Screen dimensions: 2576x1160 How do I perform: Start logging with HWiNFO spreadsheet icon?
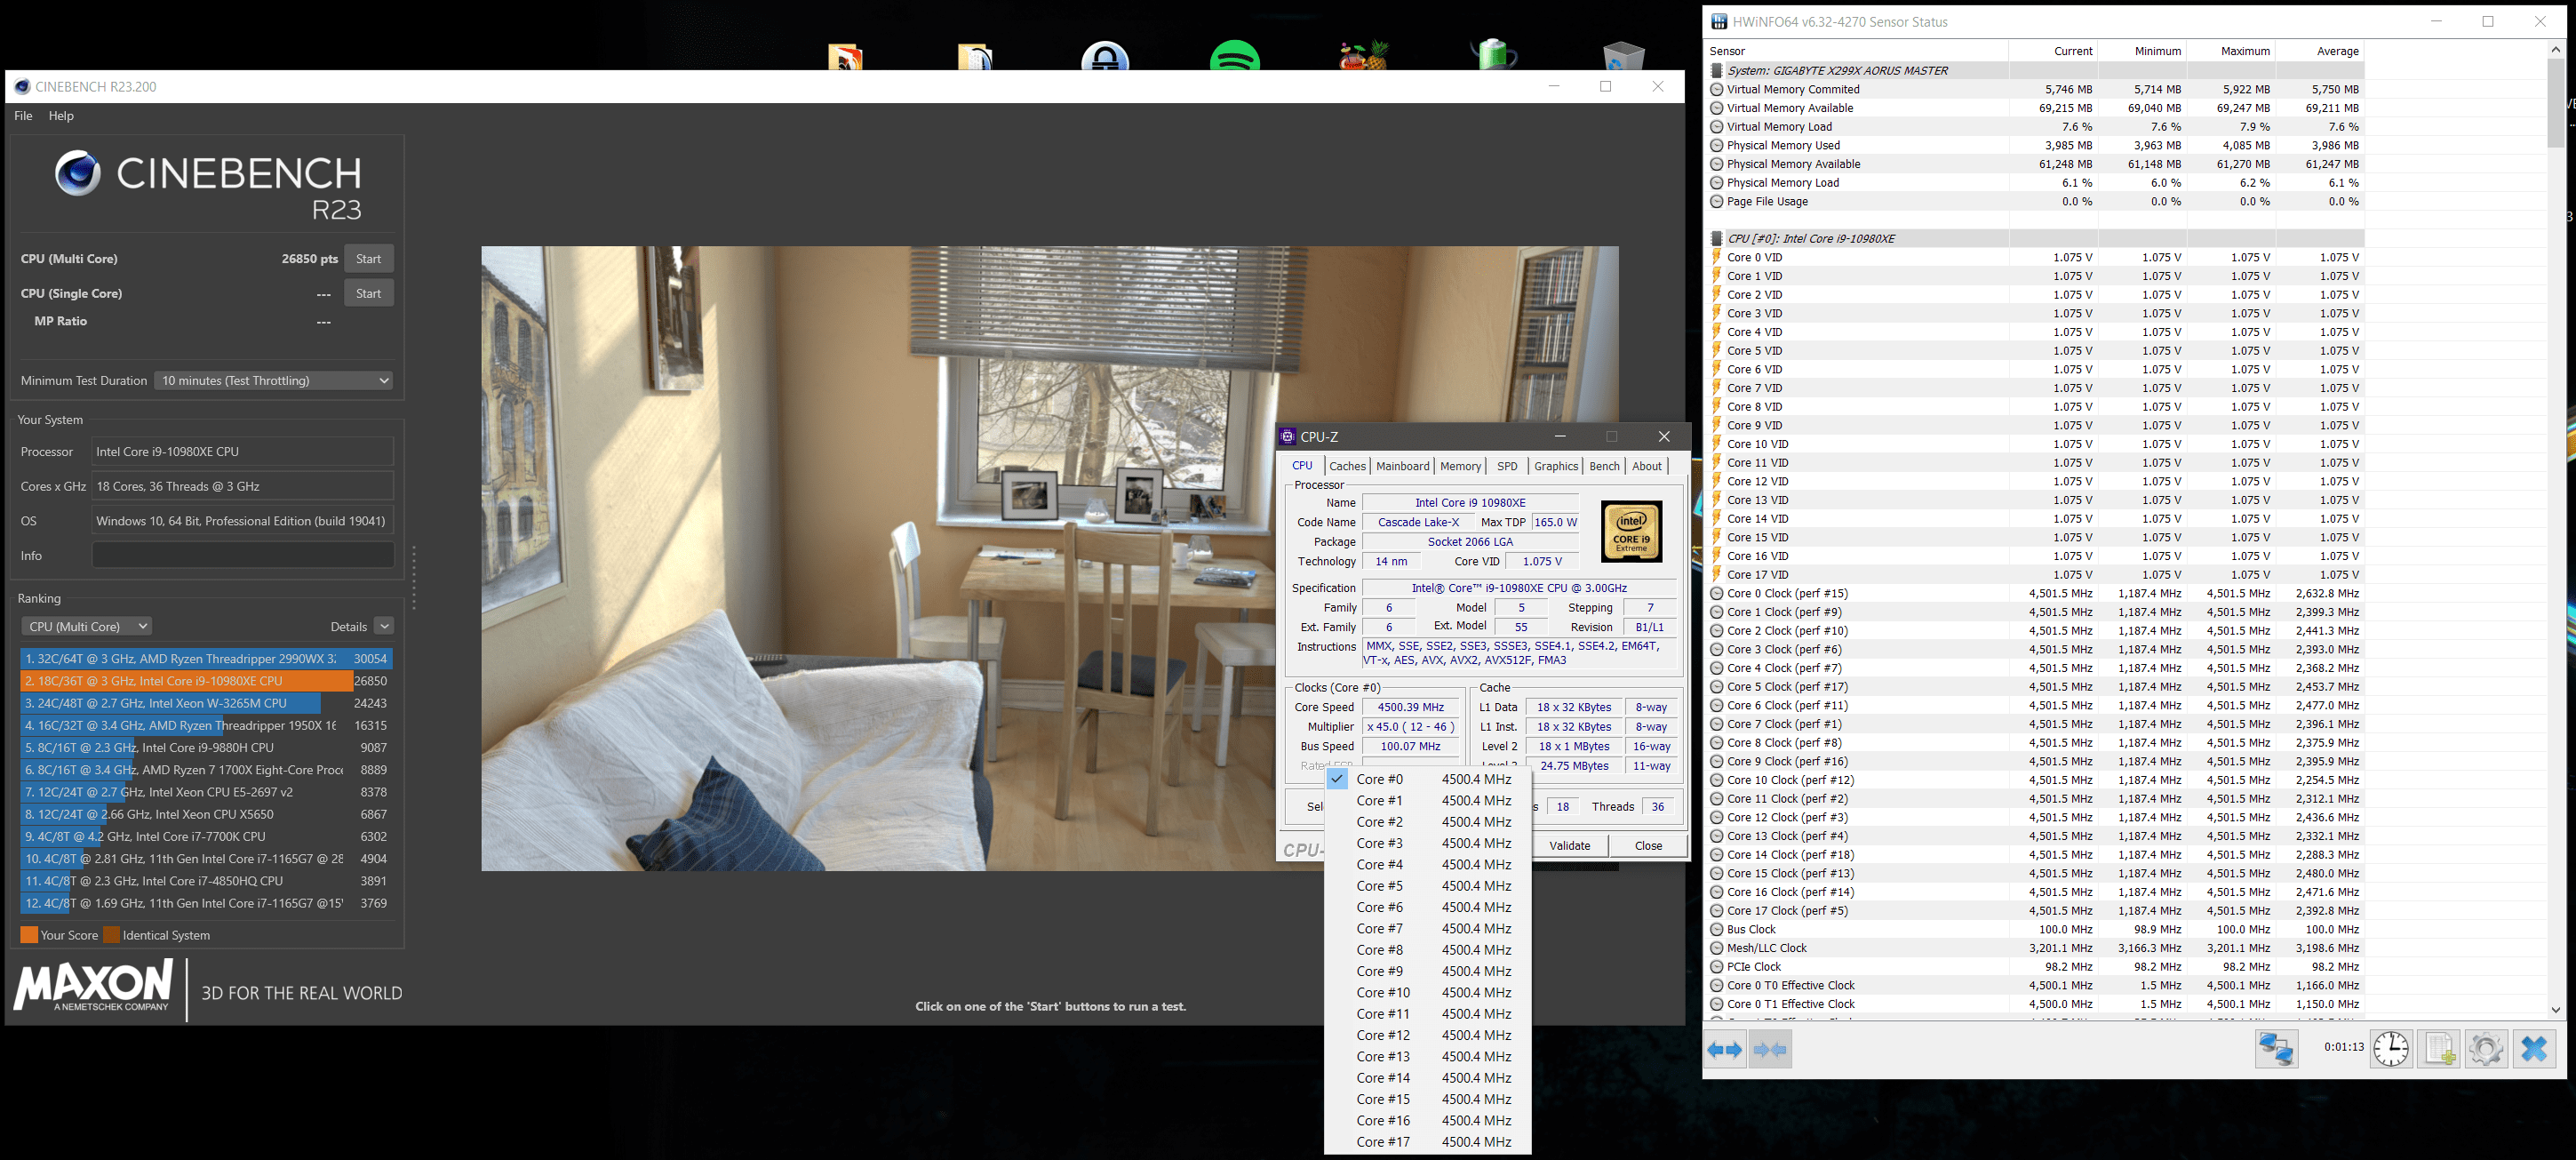(x=2439, y=1049)
